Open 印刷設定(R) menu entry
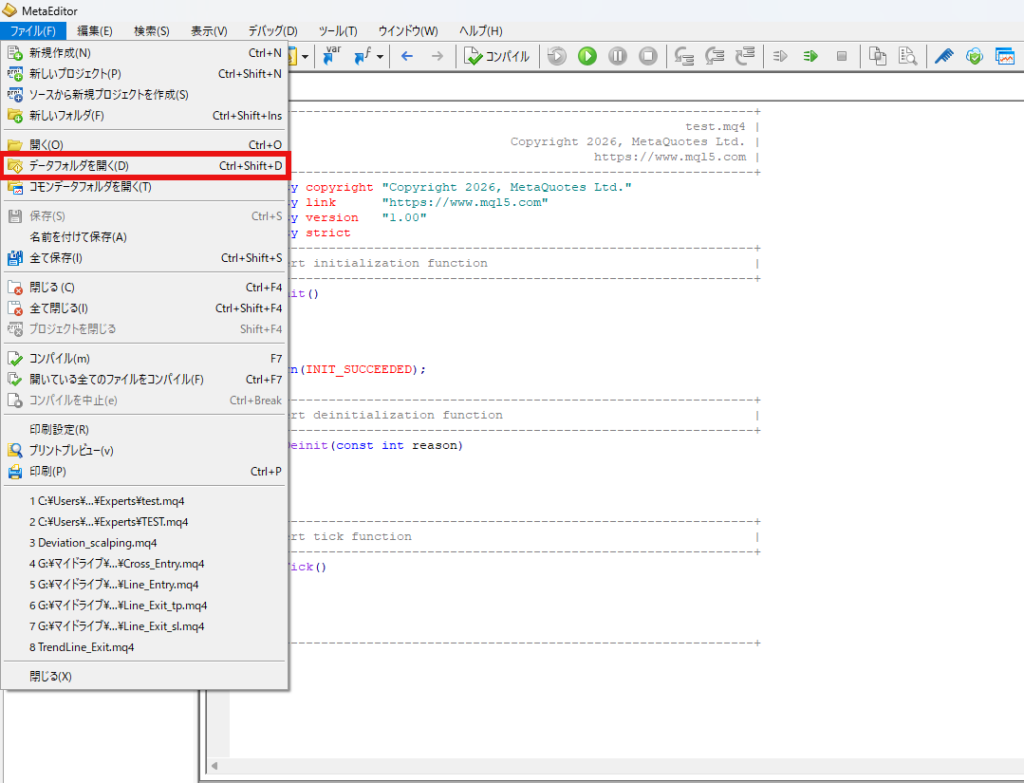 (x=144, y=430)
